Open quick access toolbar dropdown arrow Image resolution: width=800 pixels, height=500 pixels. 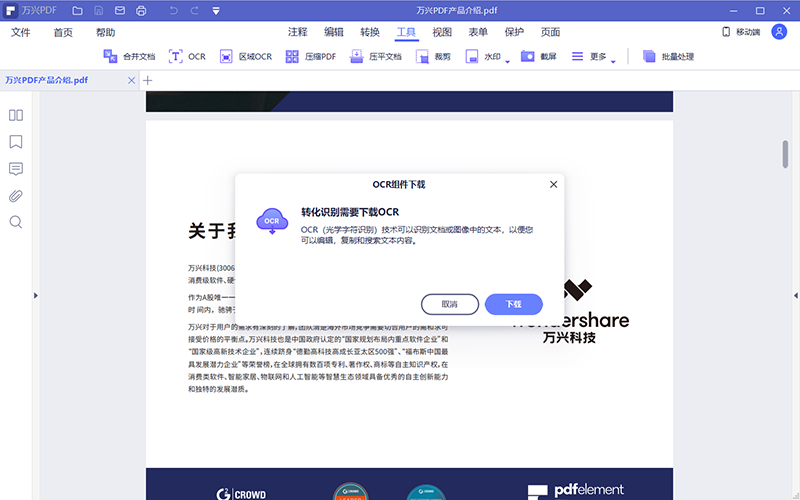pyautogui.click(x=216, y=11)
